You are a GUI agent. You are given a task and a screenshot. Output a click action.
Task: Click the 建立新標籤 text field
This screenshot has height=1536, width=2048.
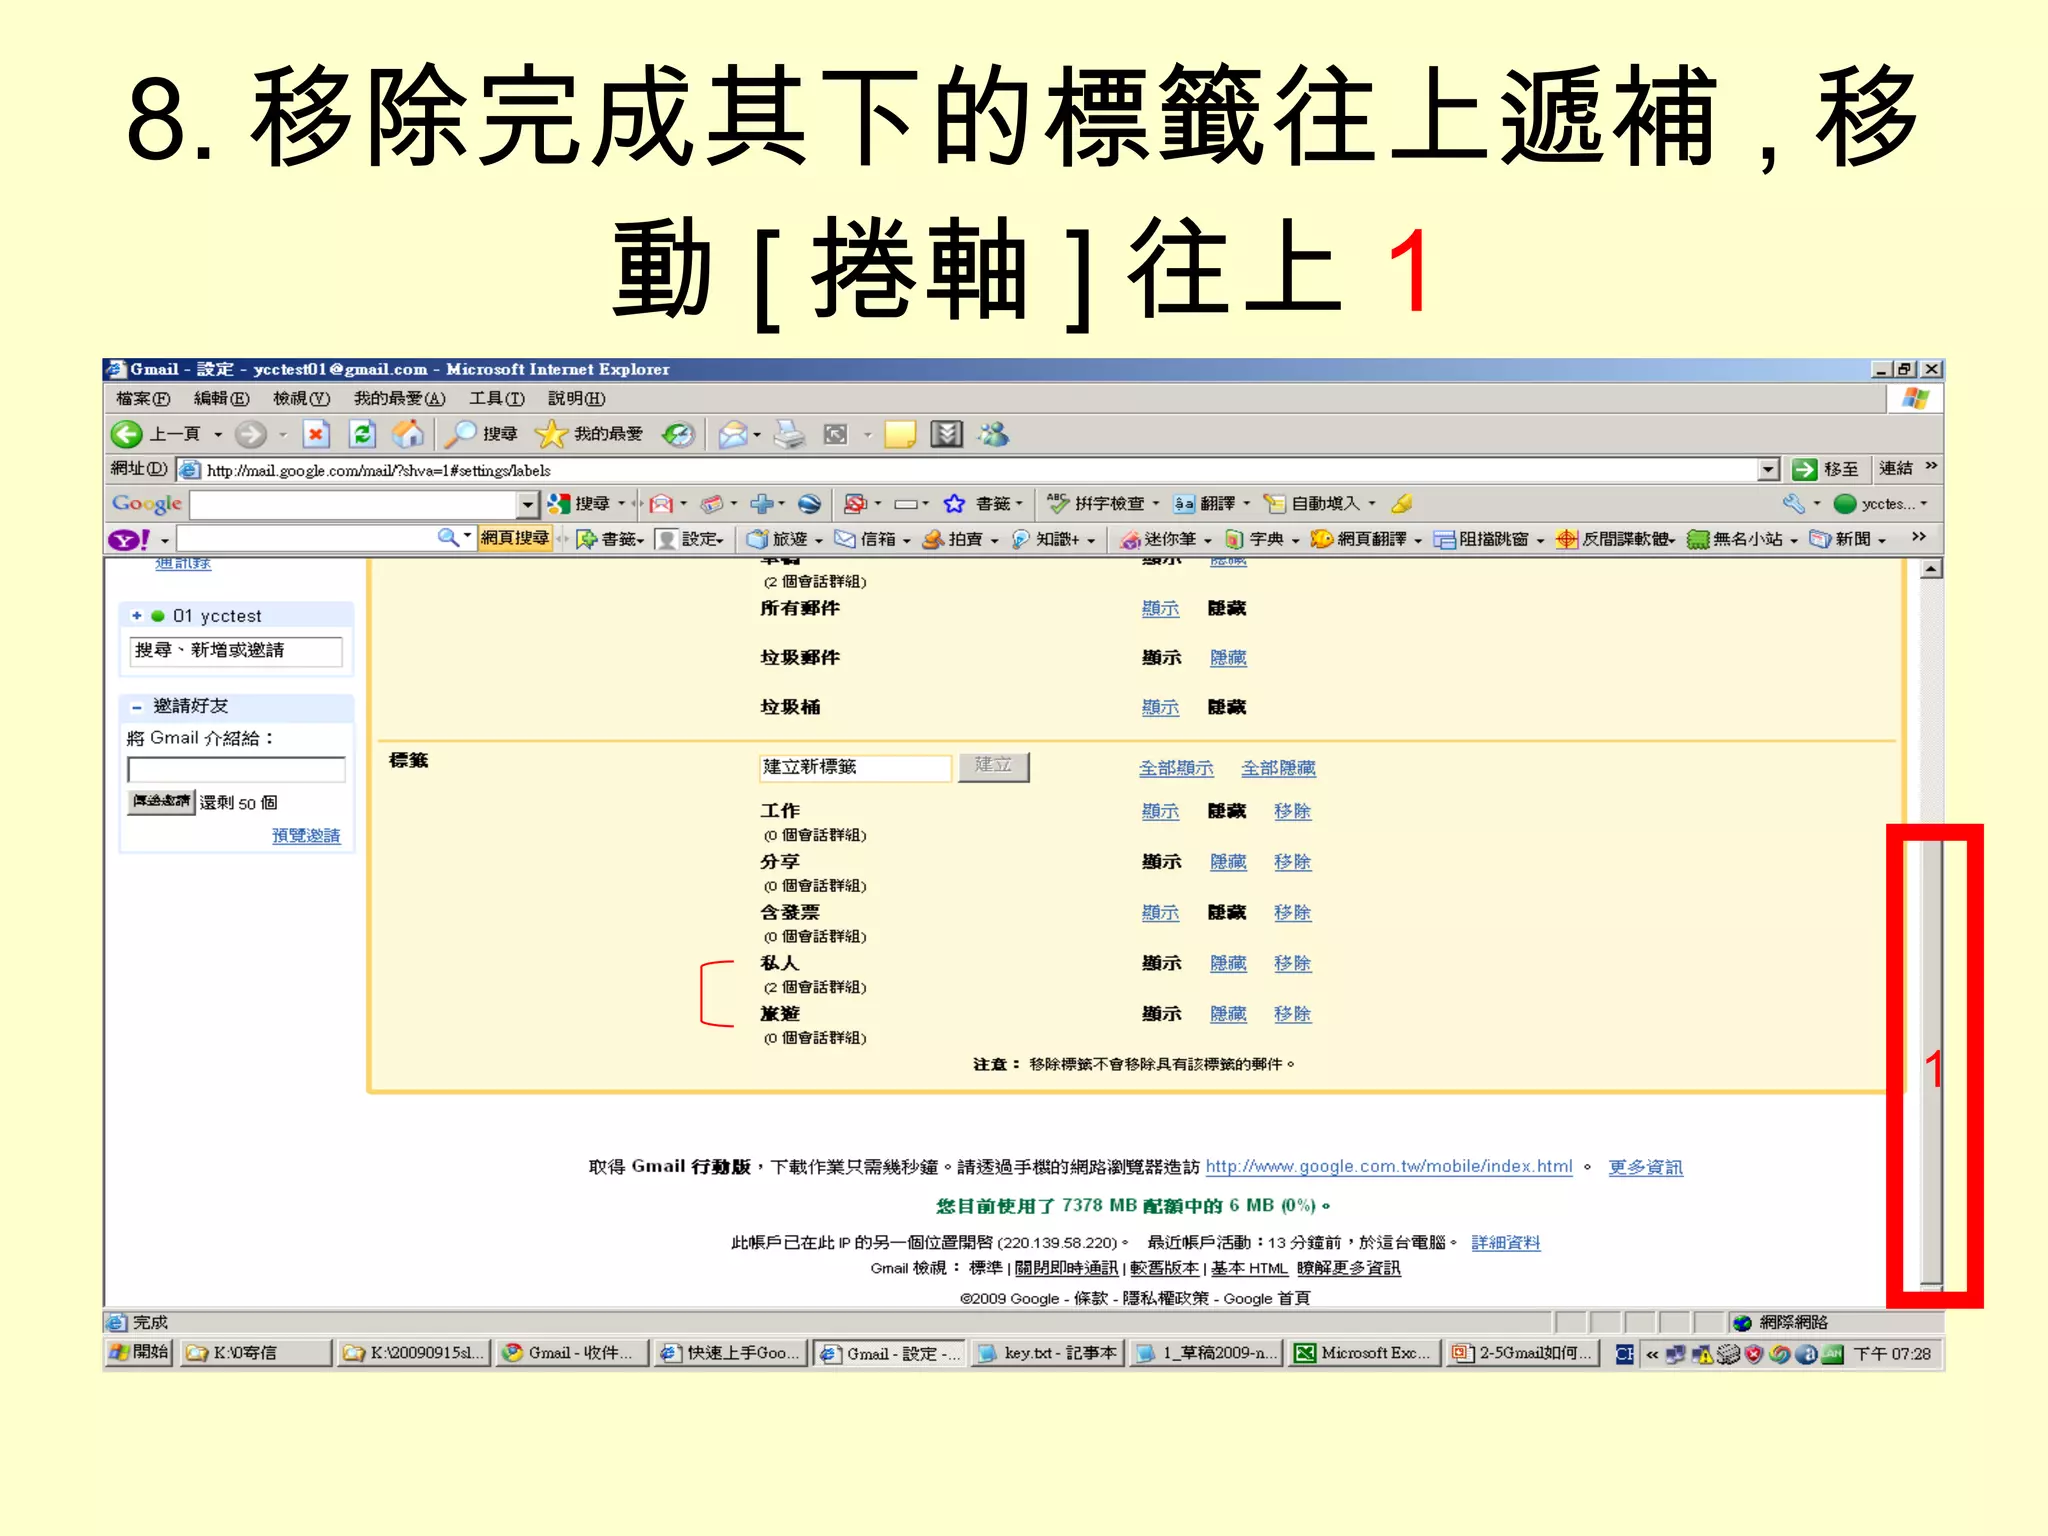(x=854, y=767)
